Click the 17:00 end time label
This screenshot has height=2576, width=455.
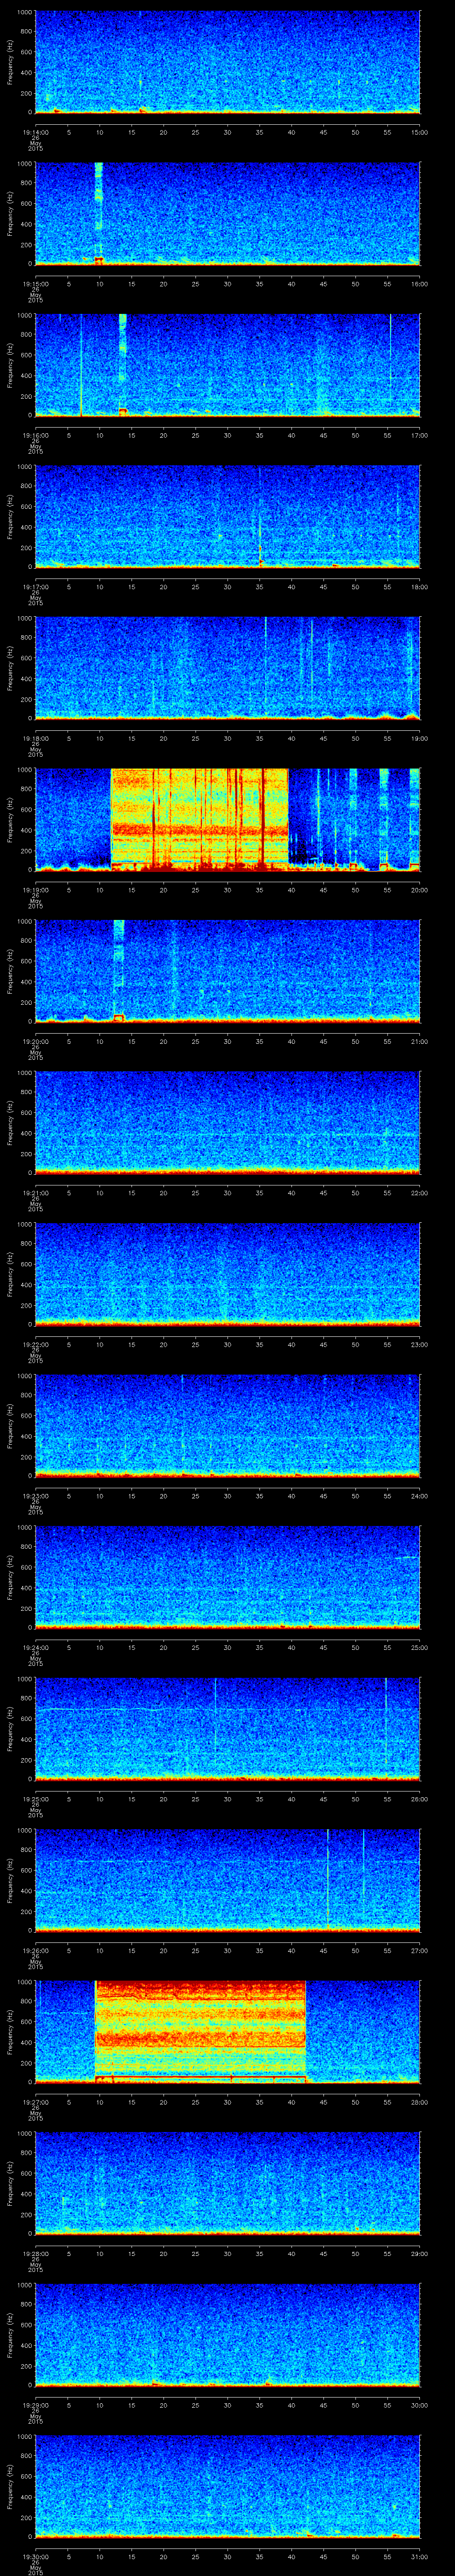[420, 435]
